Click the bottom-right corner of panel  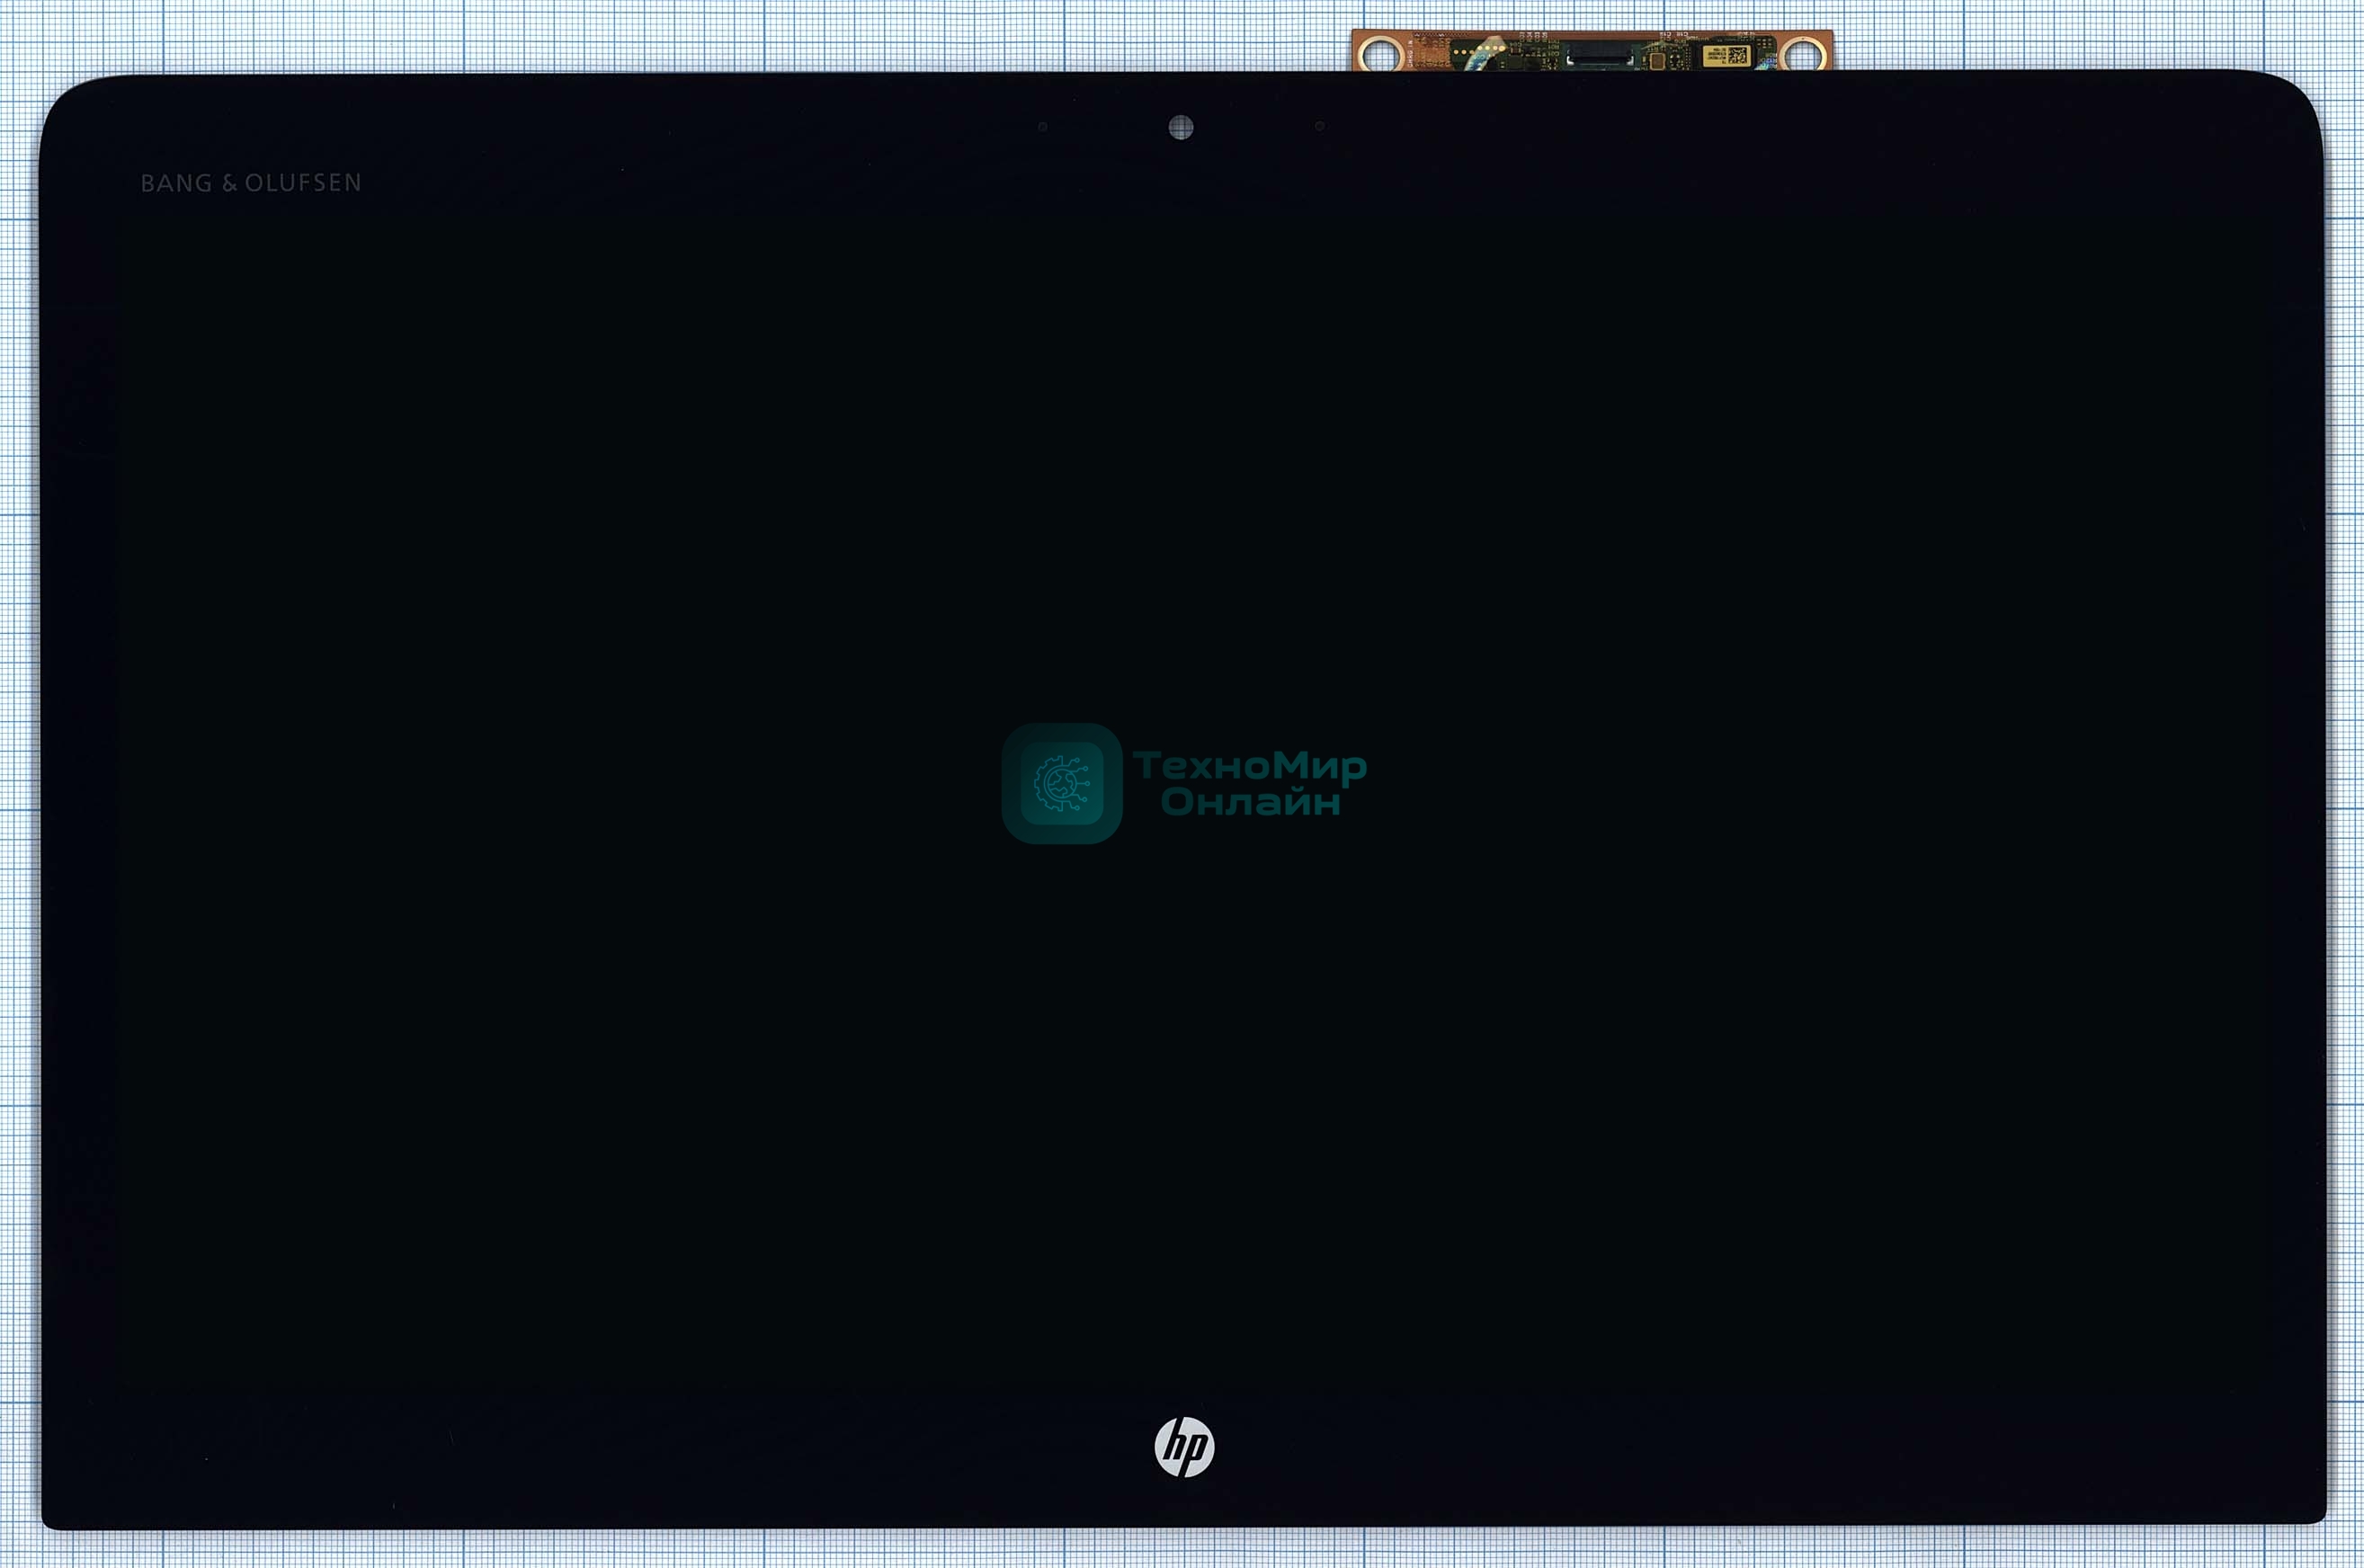(2316, 1514)
